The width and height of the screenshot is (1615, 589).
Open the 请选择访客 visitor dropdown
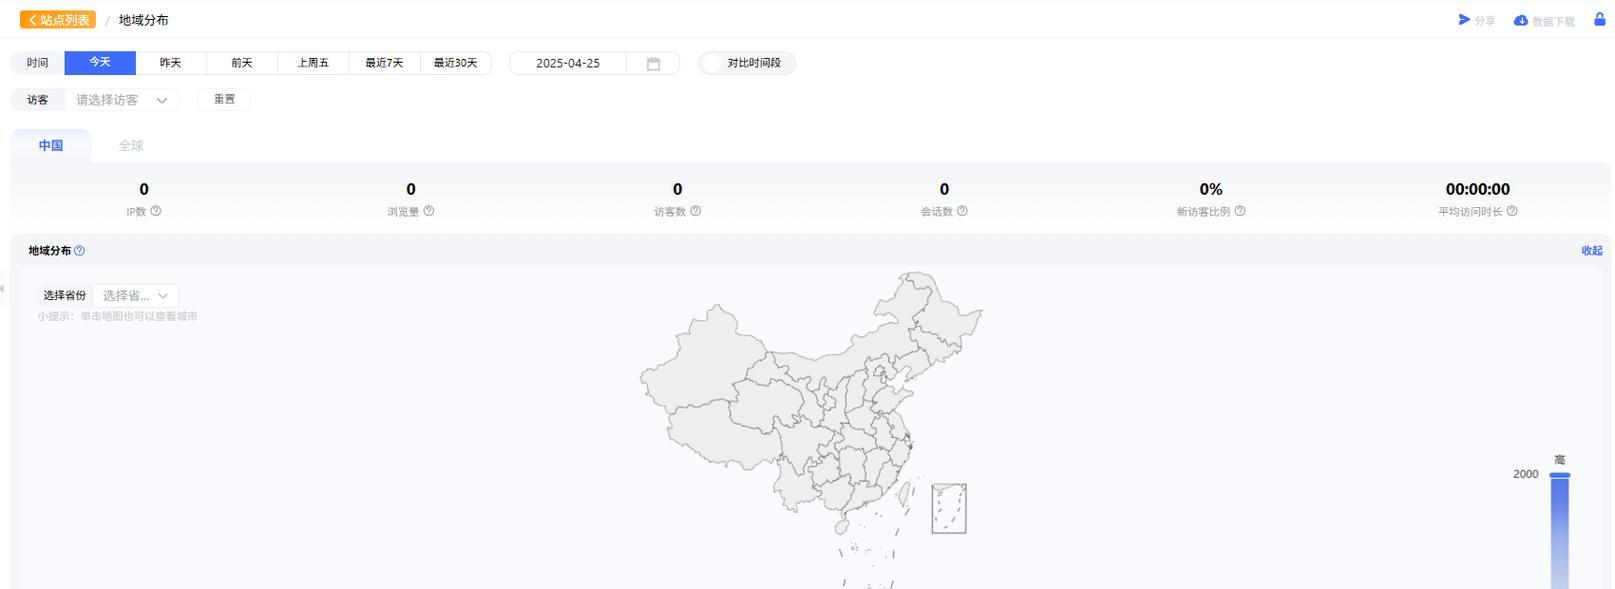(122, 100)
